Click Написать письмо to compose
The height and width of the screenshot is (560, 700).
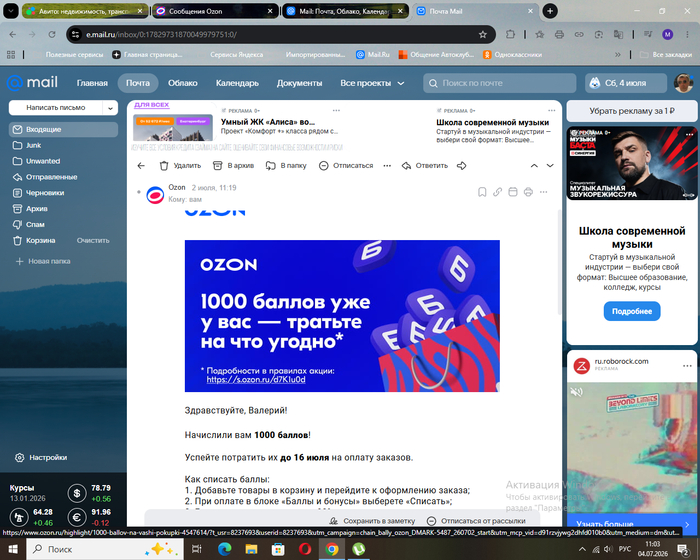[56, 108]
